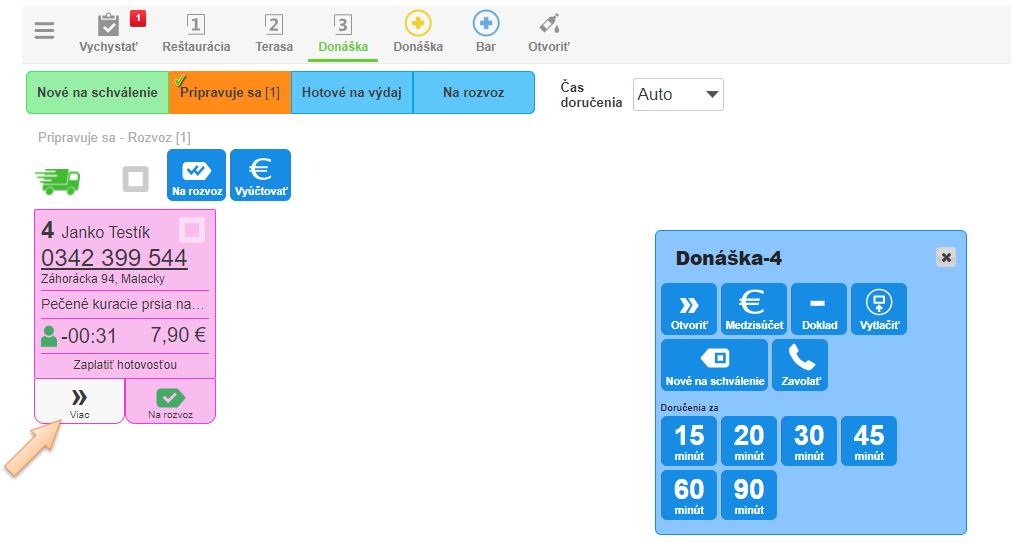
Task: Click the Vytlačiť print icon
Action: click(878, 309)
